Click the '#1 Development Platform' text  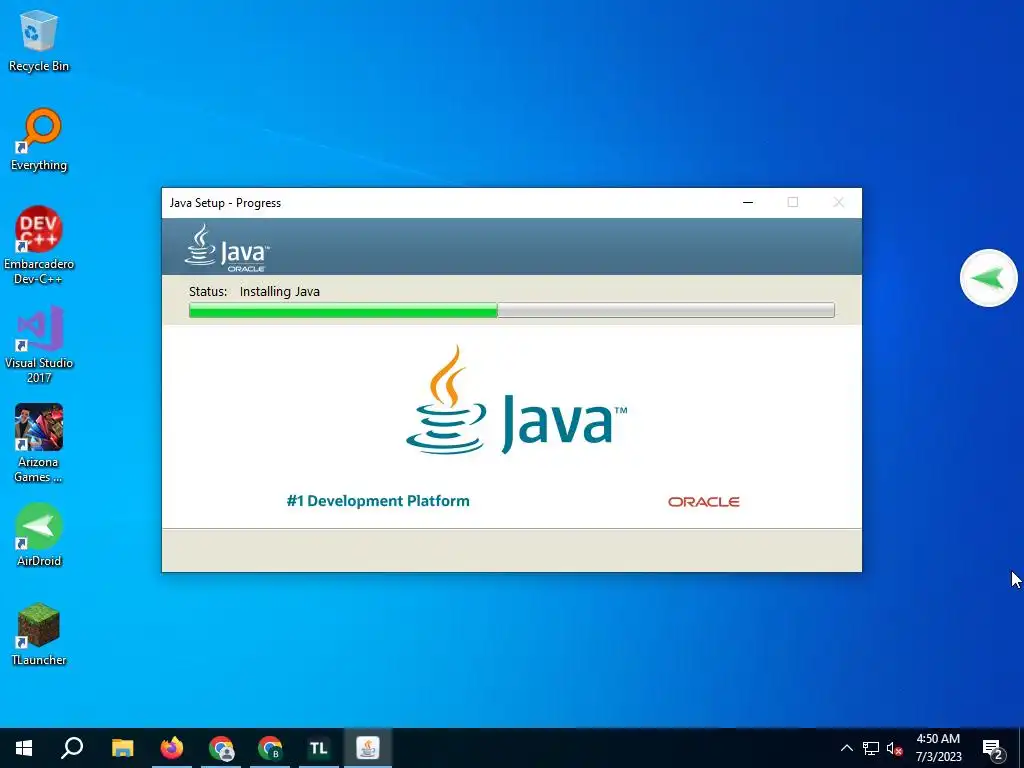378,501
